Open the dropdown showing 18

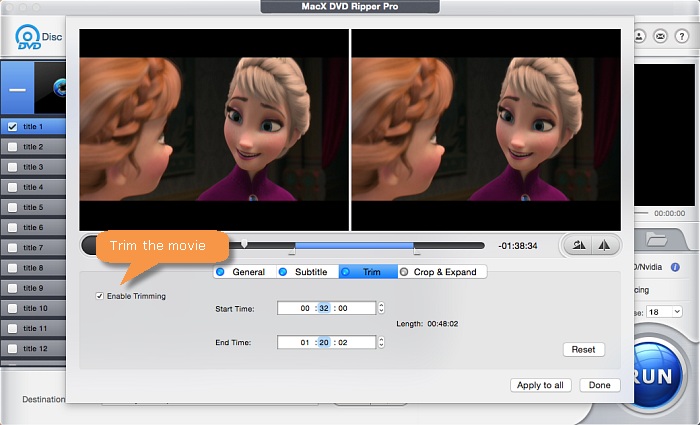pyautogui.click(x=664, y=312)
